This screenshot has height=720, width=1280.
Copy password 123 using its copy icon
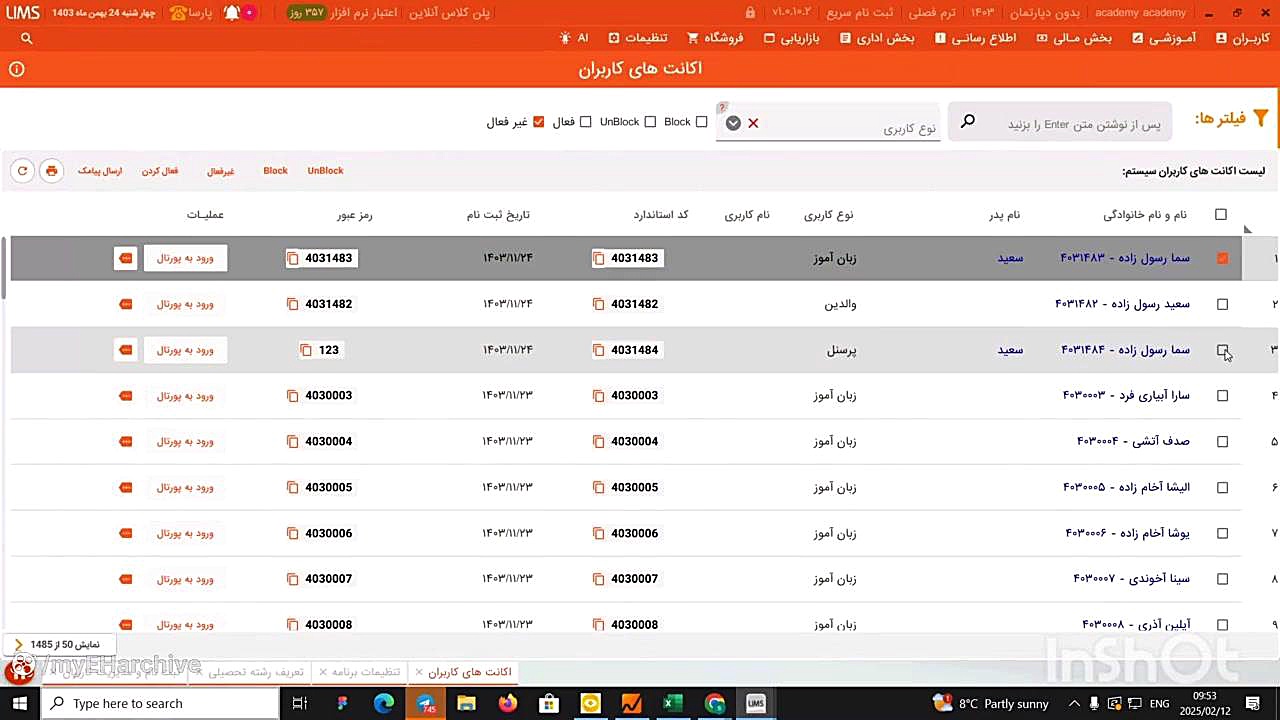point(306,350)
